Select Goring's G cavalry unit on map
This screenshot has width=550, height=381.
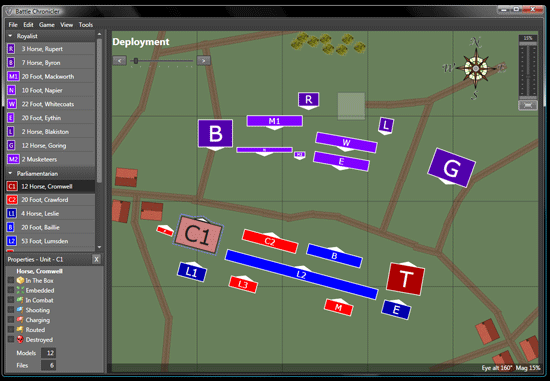(451, 168)
